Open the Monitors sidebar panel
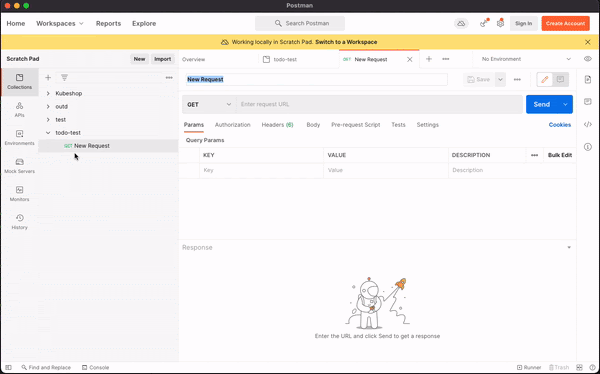This screenshot has width=600, height=374. (20, 194)
